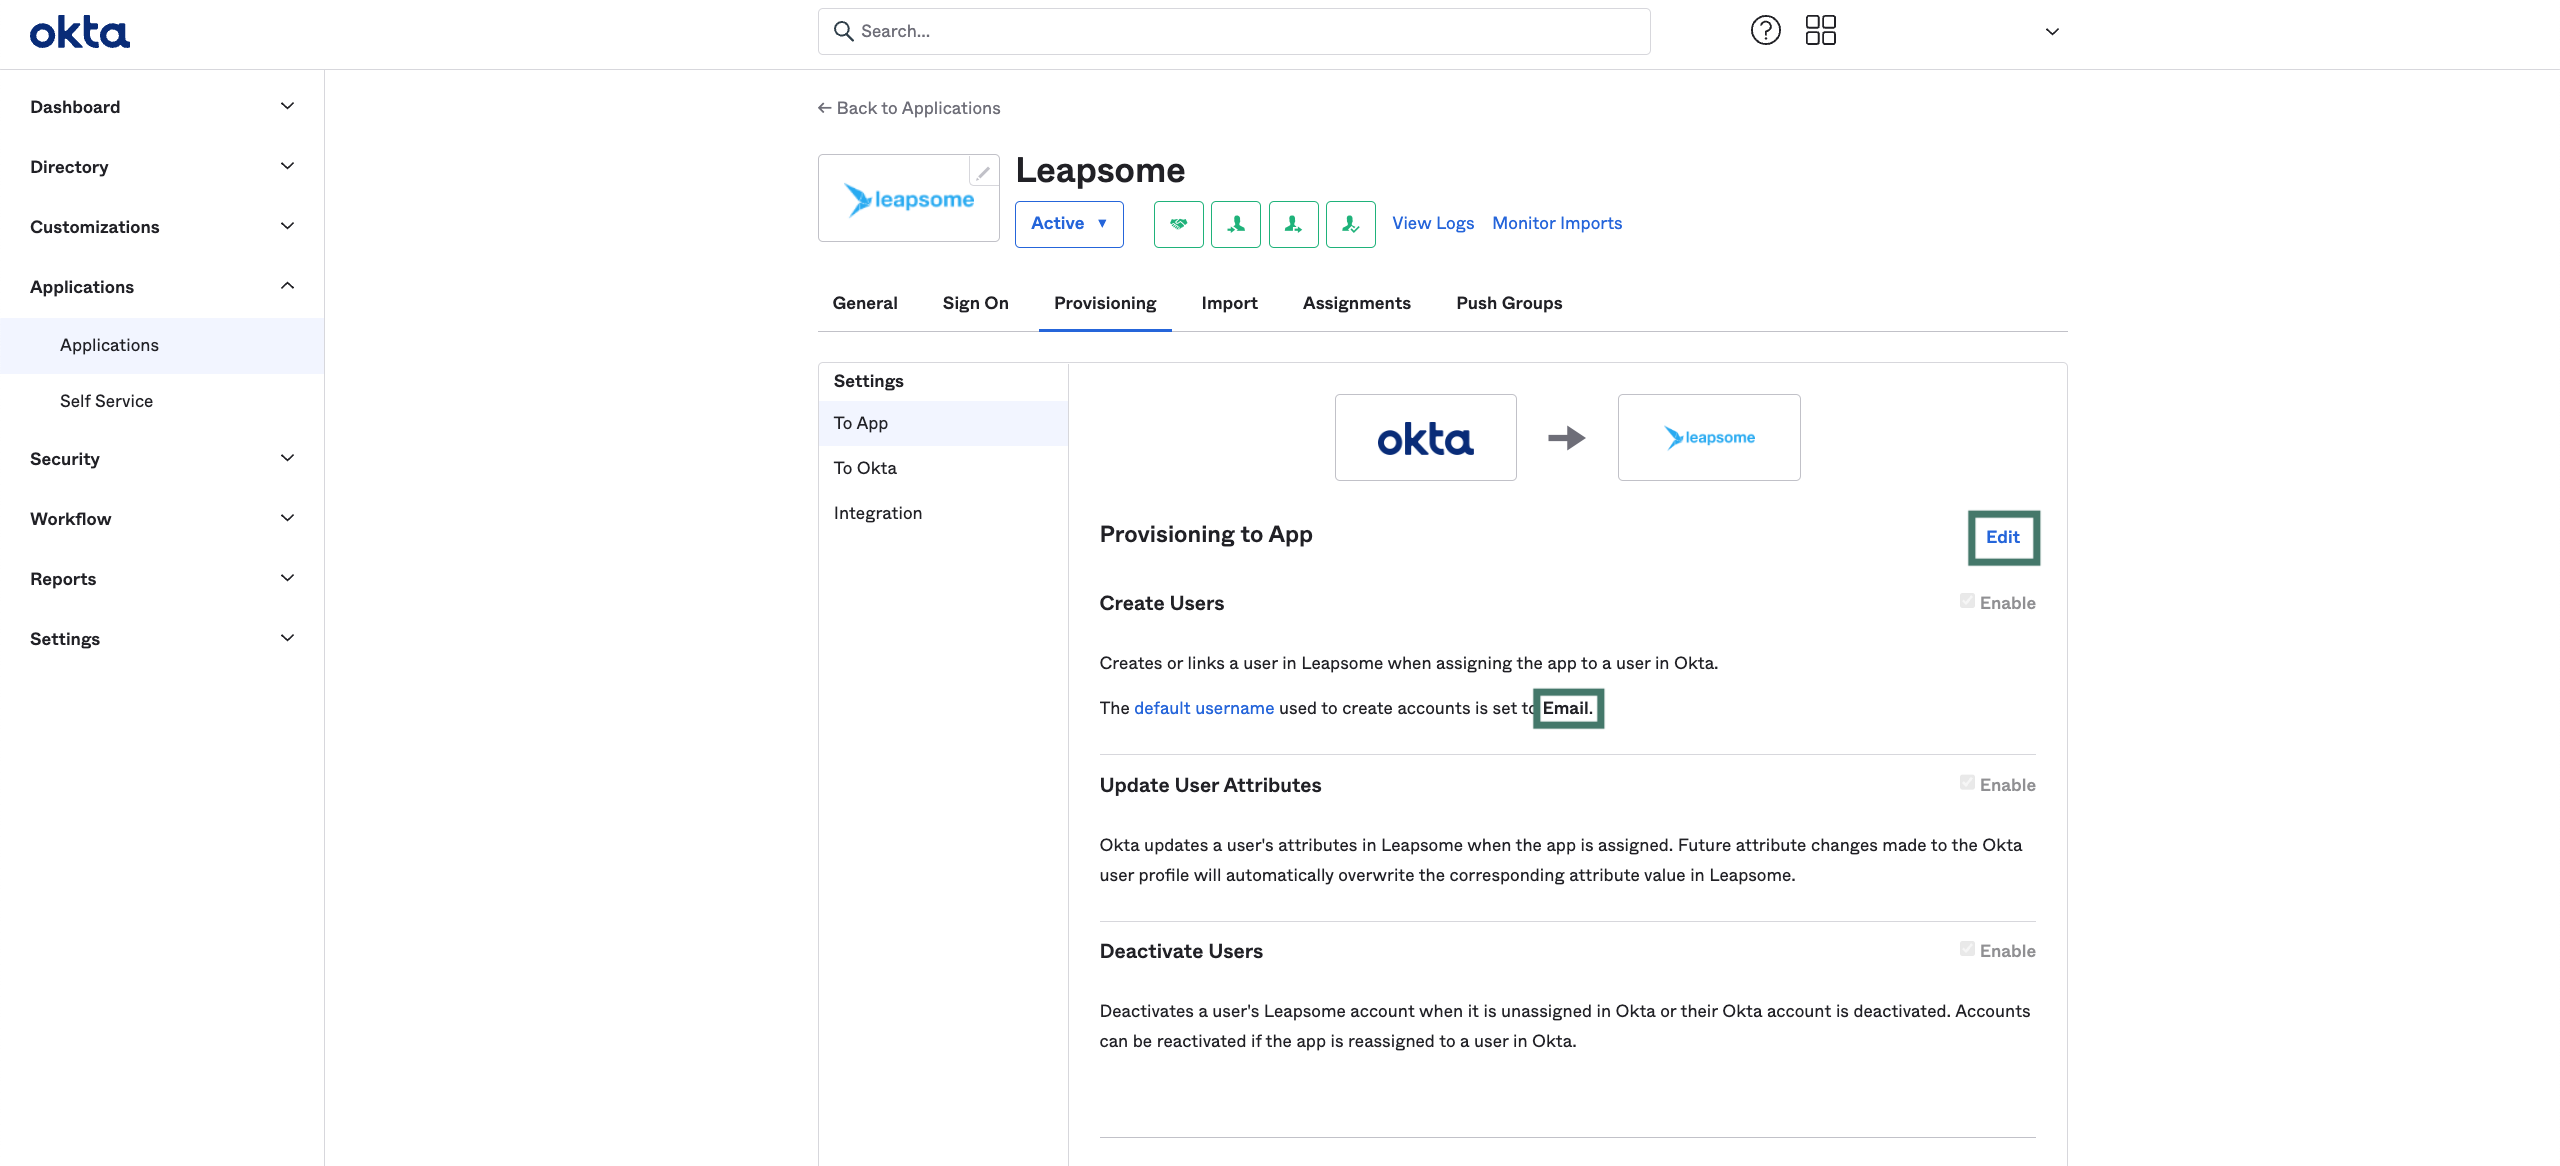Click the Create Users heading

[x=1162, y=603]
